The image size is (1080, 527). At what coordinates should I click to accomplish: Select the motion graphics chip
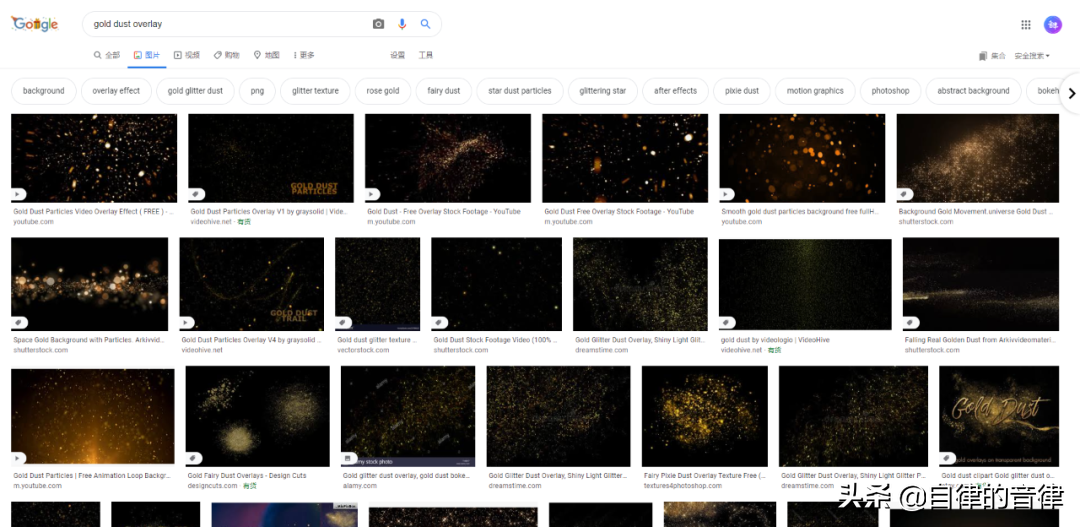pos(815,91)
